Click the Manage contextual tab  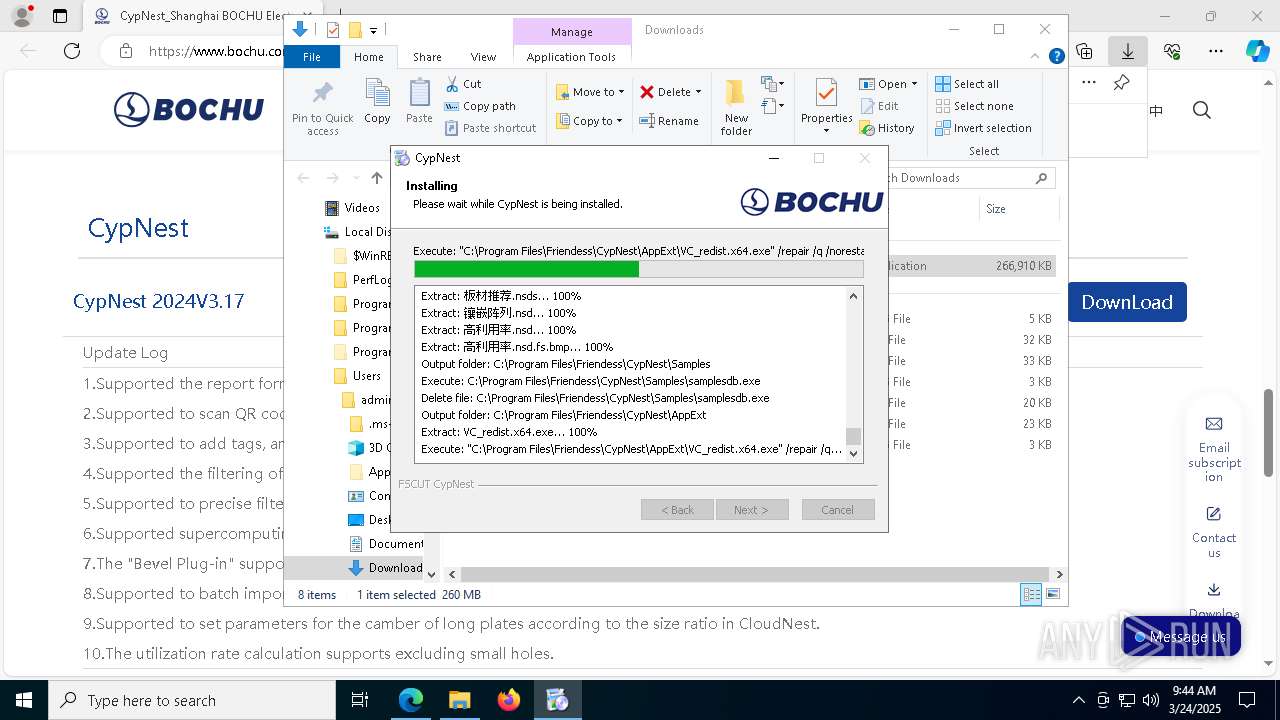pos(572,32)
